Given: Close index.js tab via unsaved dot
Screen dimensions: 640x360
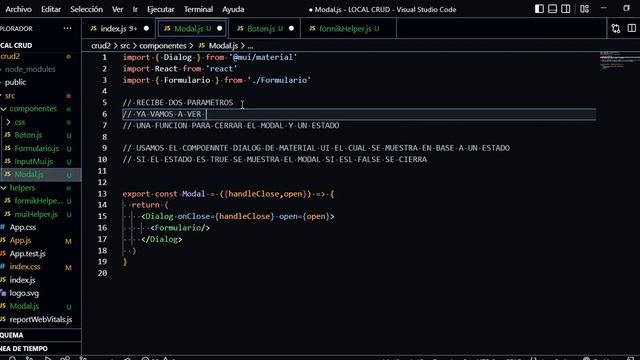Looking at the screenshot, I should [x=146, y=29].
